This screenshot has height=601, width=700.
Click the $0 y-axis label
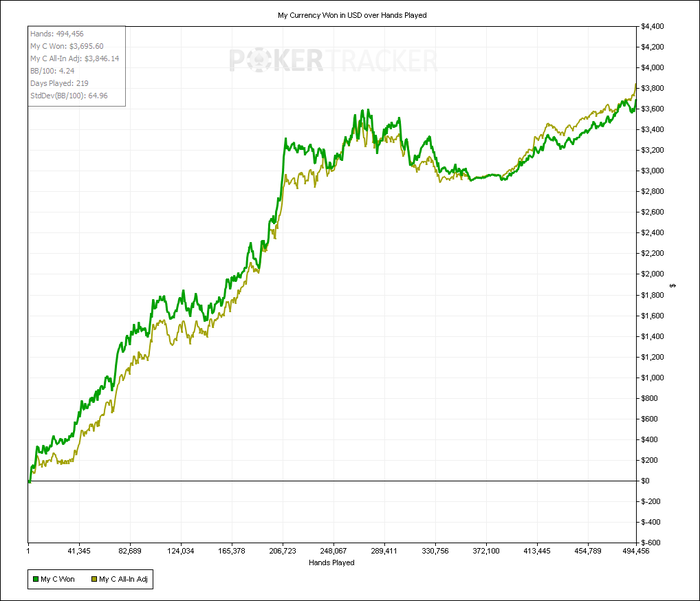pyautogui.click(x=645, y=481)
